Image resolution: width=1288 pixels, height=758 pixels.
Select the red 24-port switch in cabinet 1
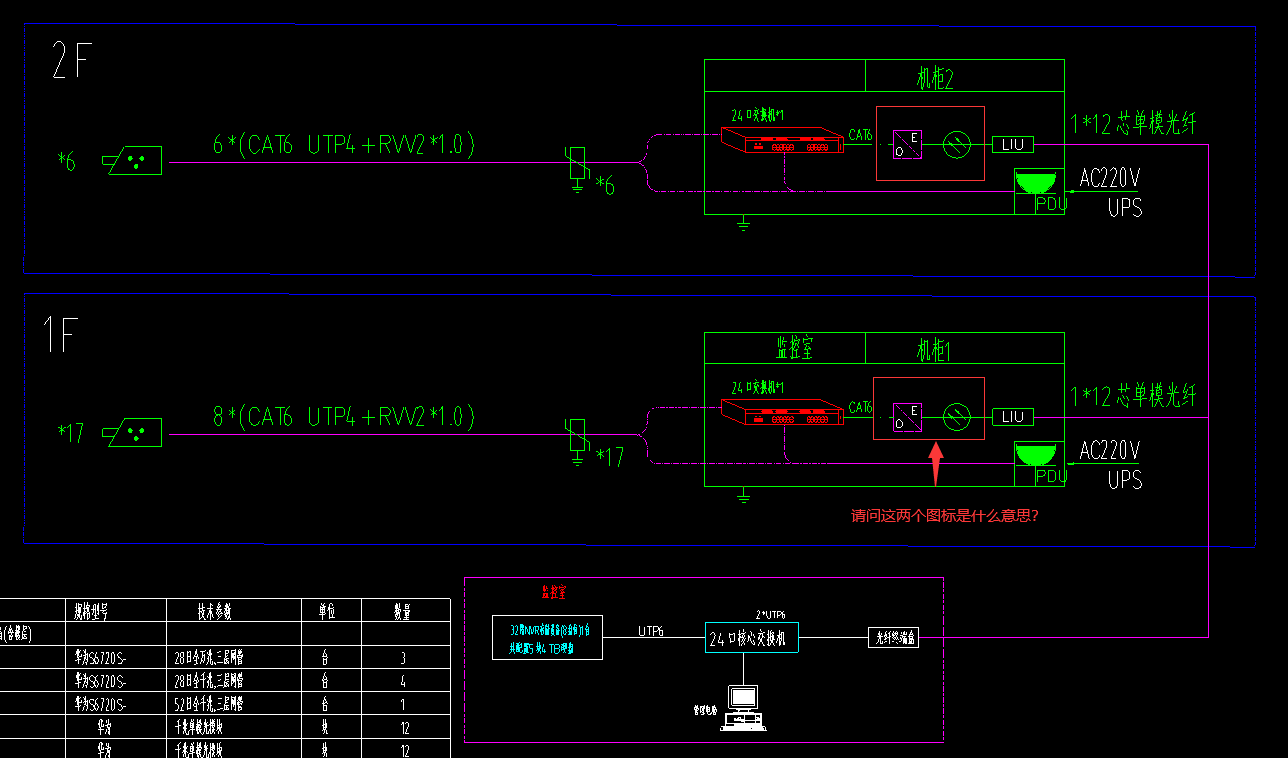pos(781,412)
